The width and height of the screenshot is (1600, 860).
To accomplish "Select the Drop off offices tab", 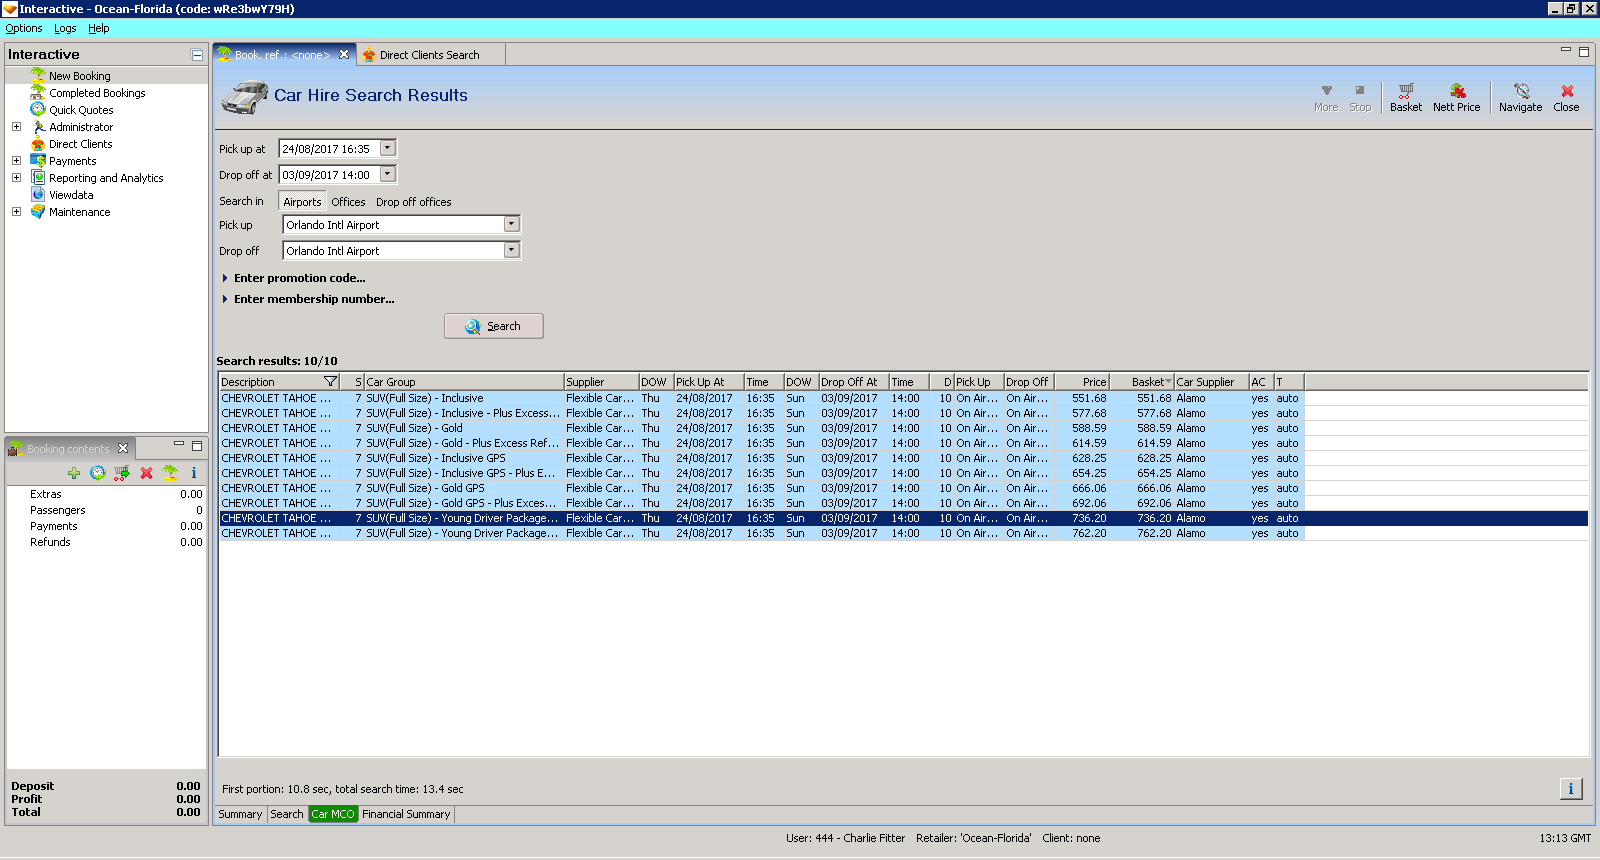I will point(414,202).
